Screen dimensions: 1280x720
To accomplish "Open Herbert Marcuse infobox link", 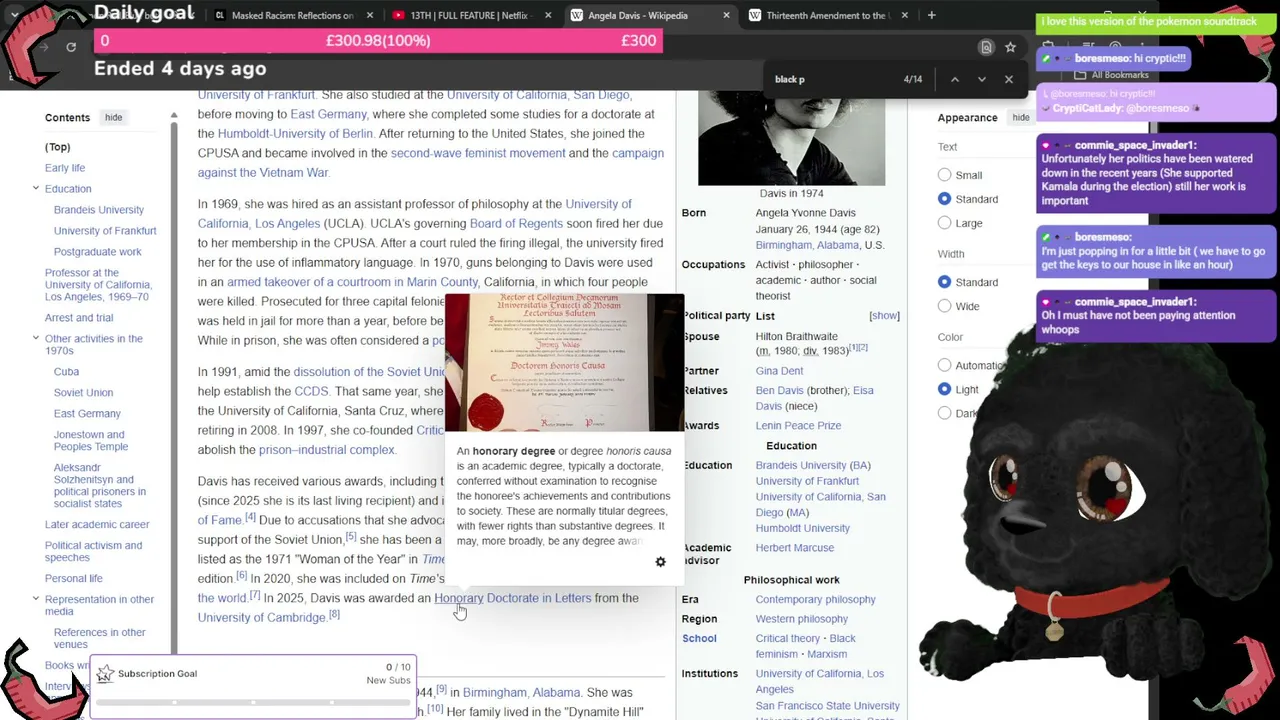I will 794,548.
